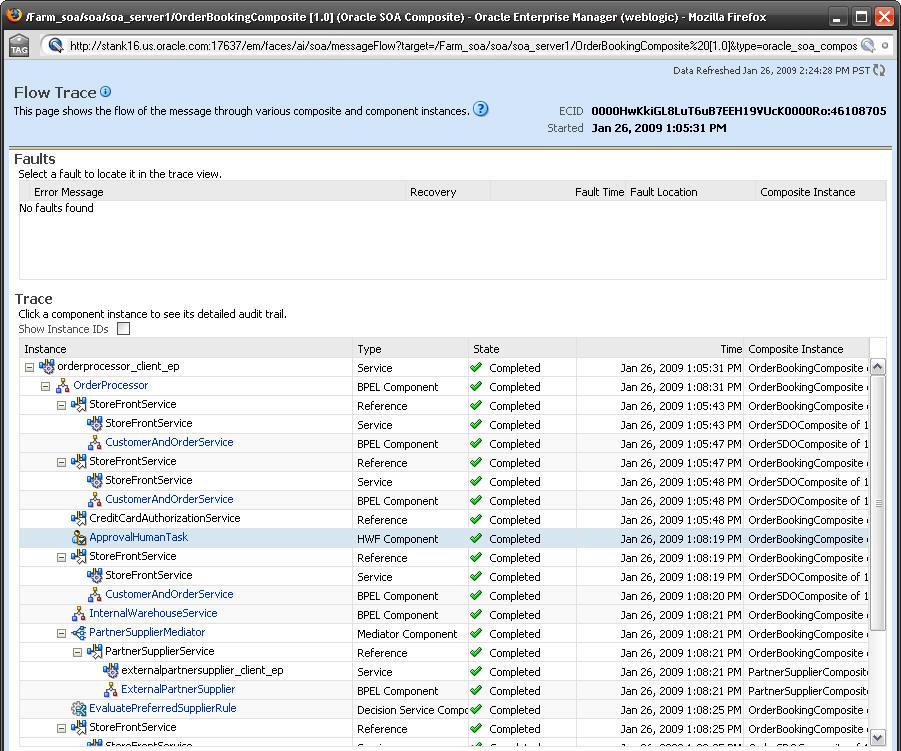Open the ExternalPartnerSupplier link
901x751 pixels.
[x=178, y=688]
